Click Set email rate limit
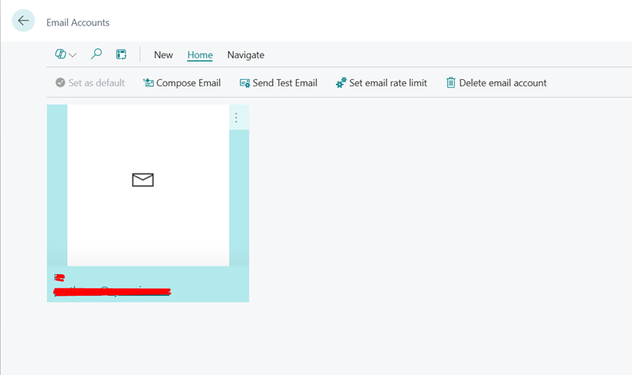Image resolution: width=632 pixels, height=375 pixels. tap(381, 83)
